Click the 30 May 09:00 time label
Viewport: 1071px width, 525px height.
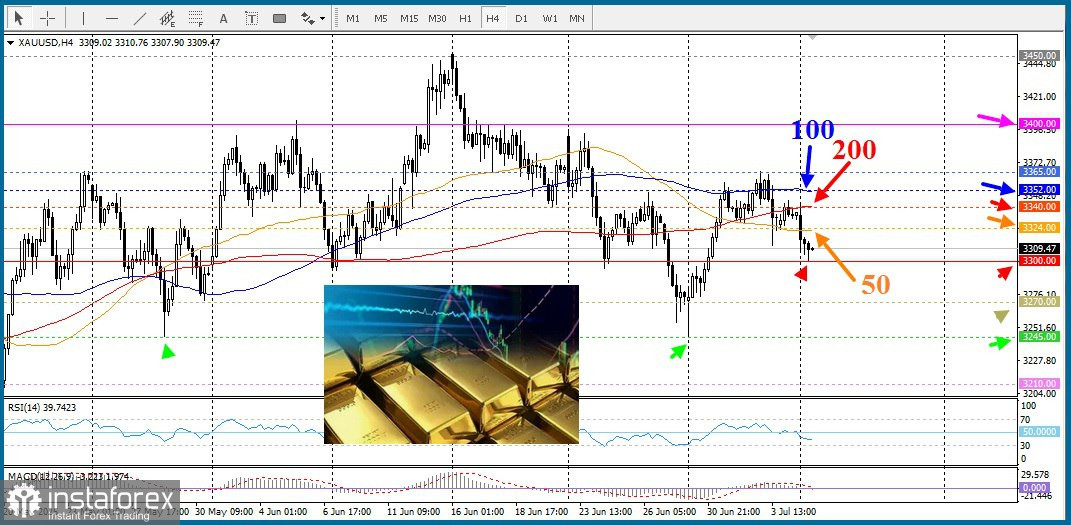tap(223, 511)
